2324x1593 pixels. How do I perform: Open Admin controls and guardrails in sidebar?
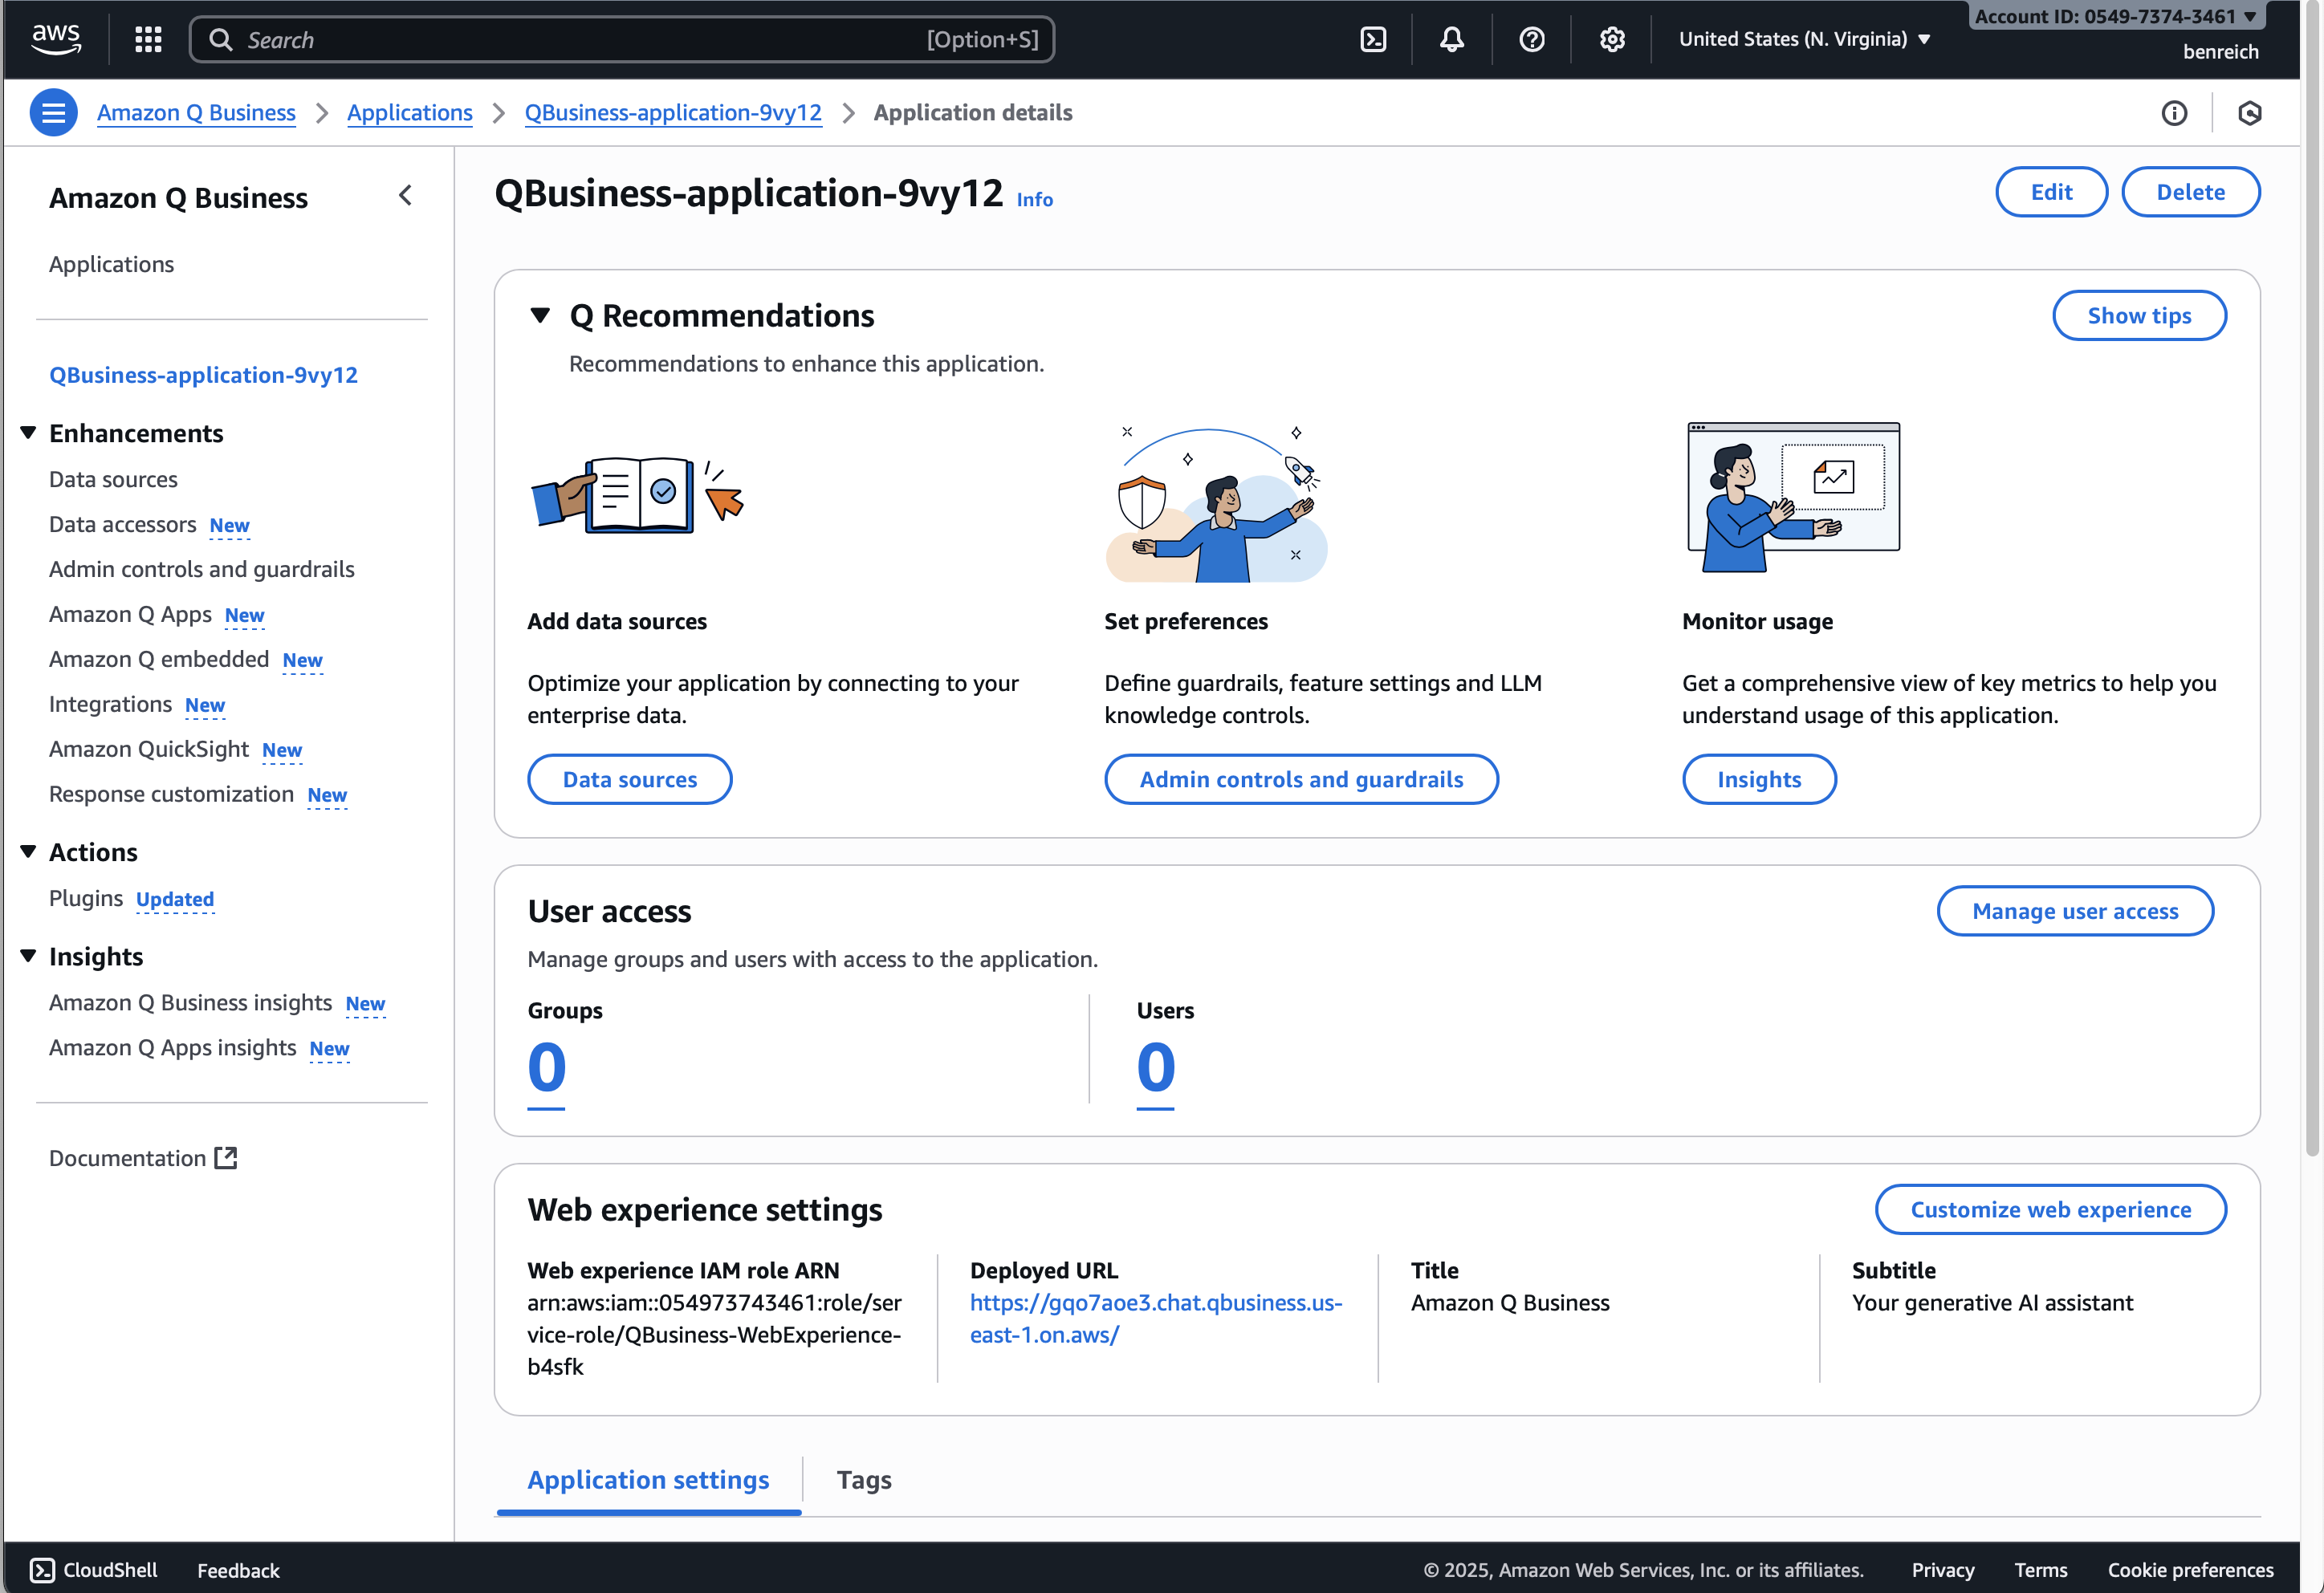tap(201, 569)
